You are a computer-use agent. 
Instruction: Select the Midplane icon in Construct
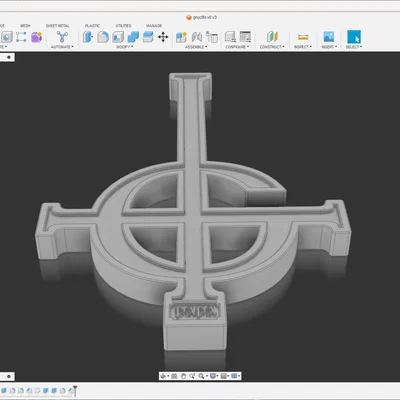pos(272,37)
